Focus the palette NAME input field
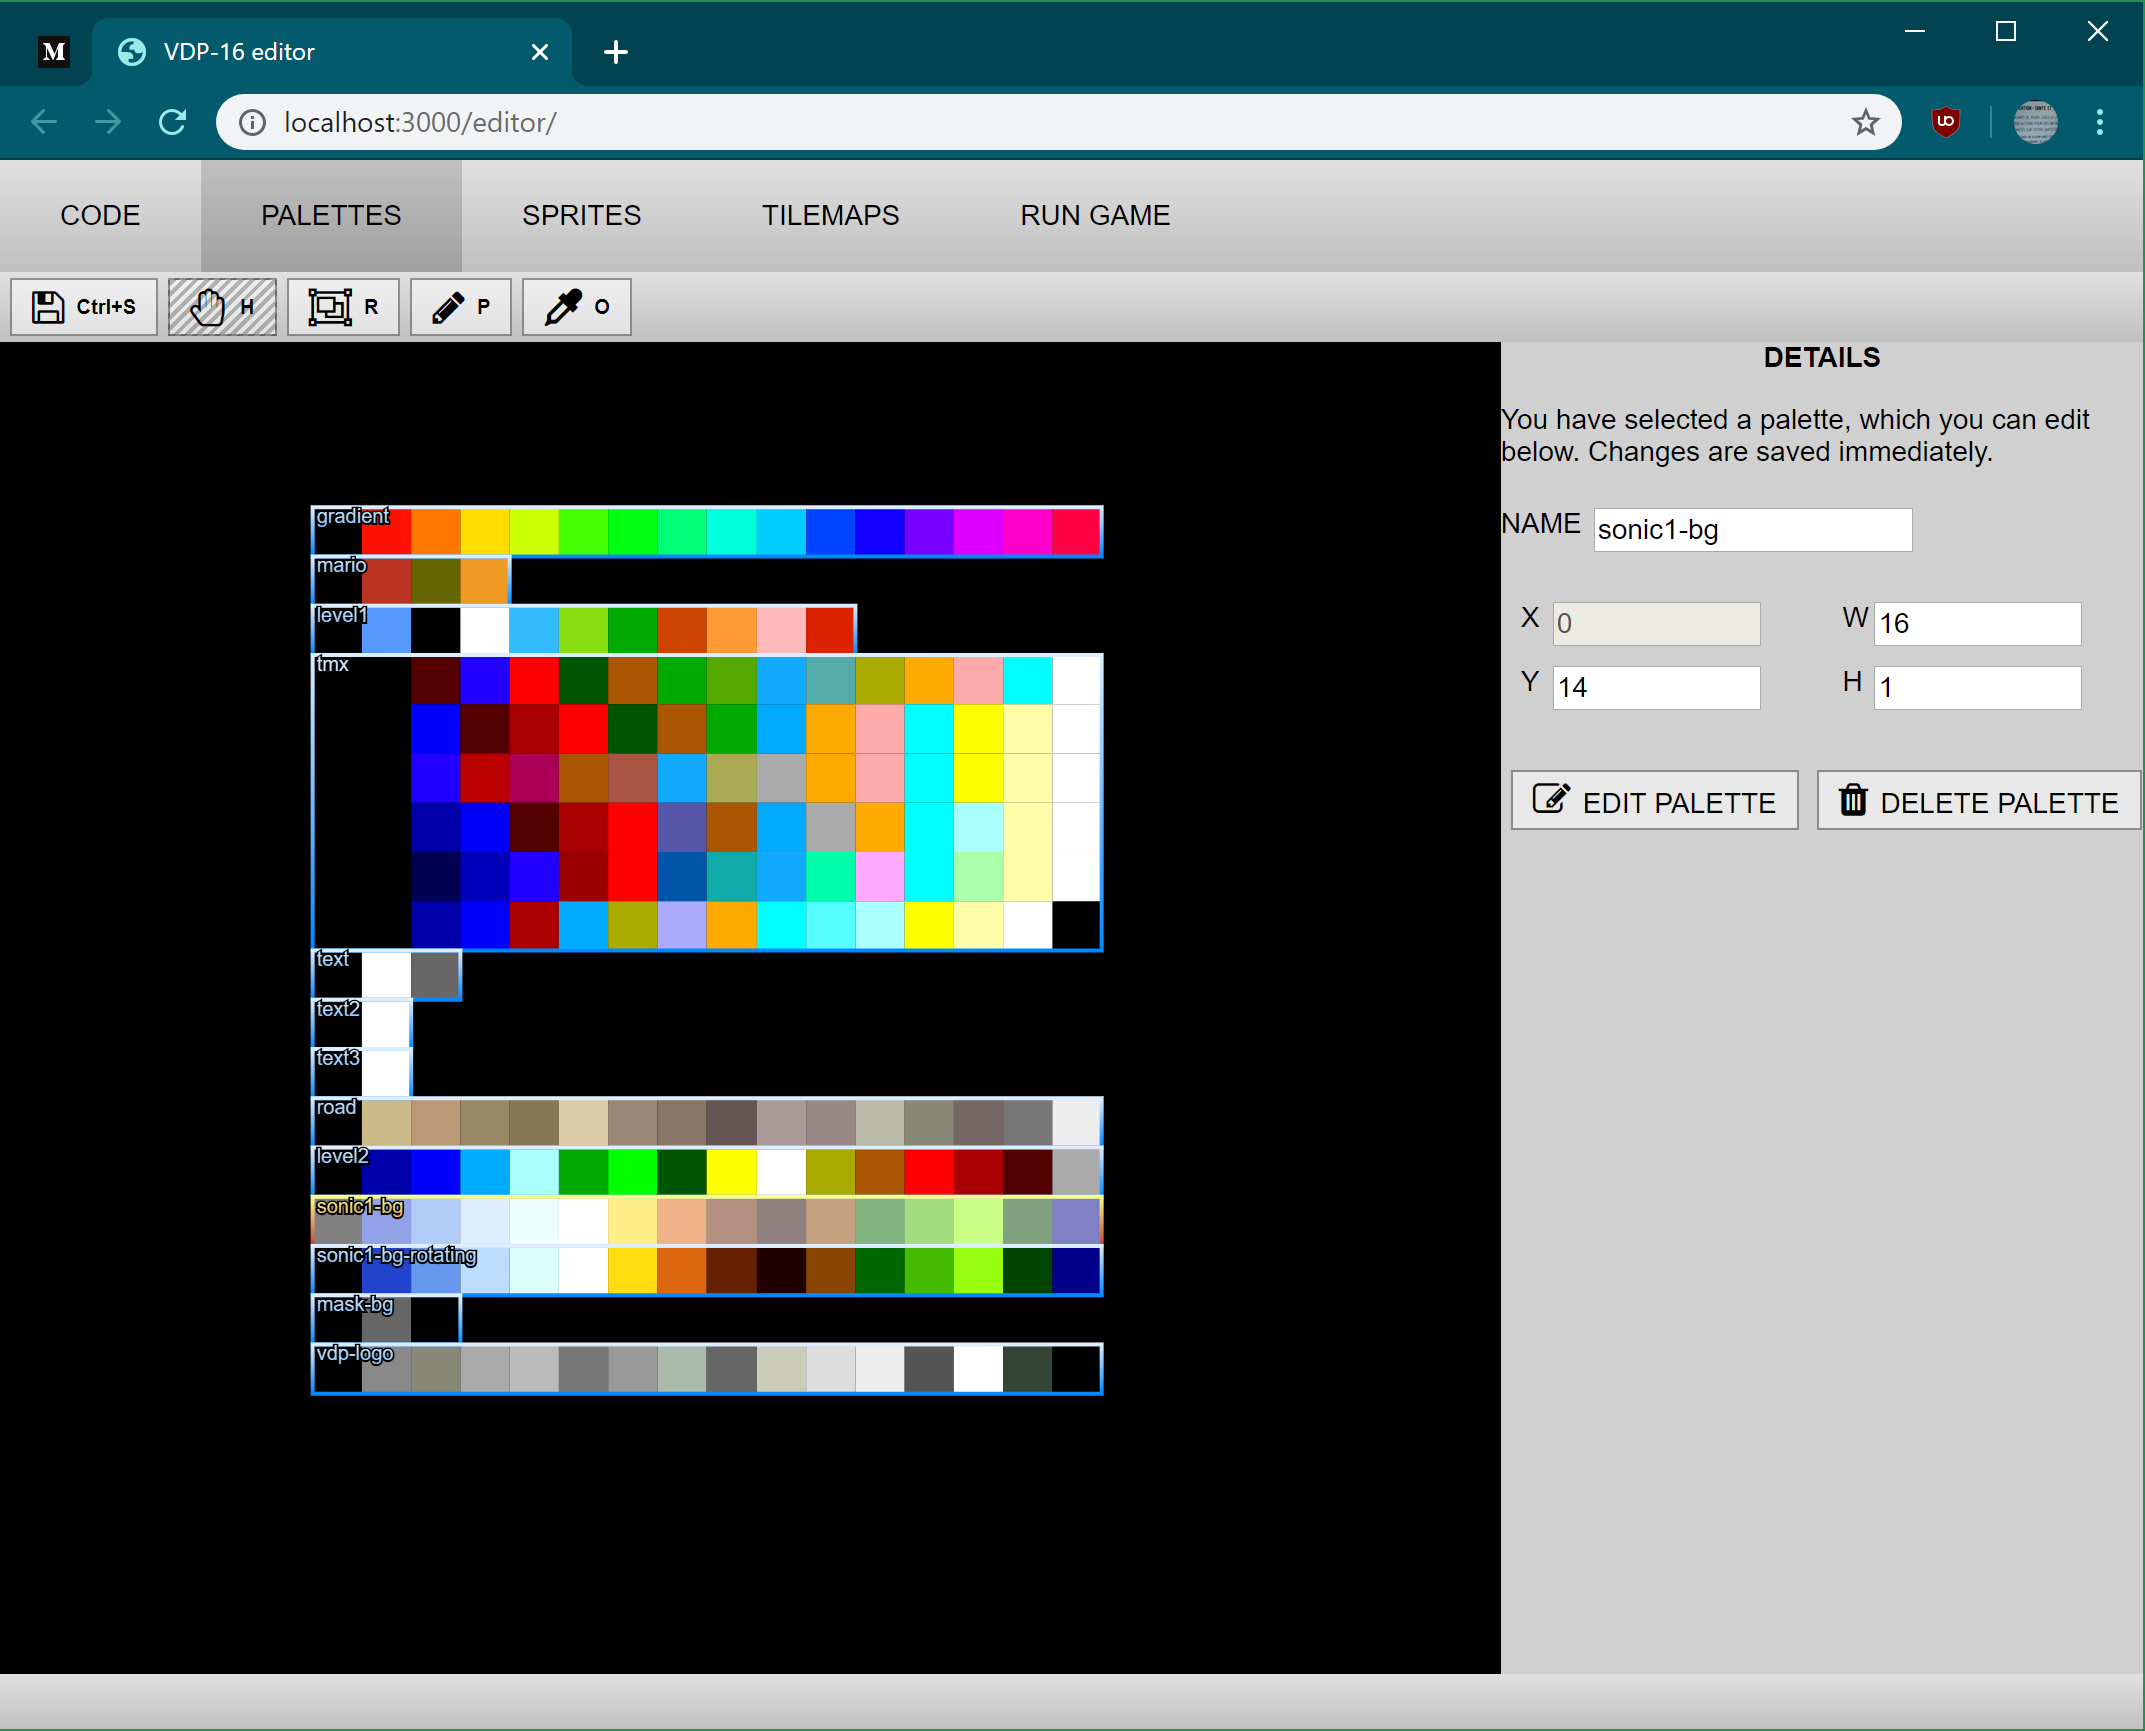This screenshot has height=1731, width=2145. point(1751,530)
